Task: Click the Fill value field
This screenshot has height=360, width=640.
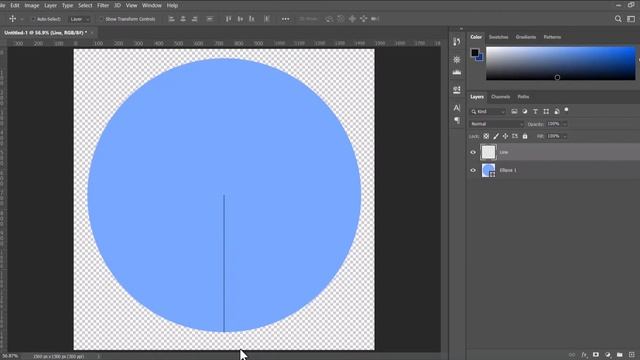Action: [x=554, y=136]
